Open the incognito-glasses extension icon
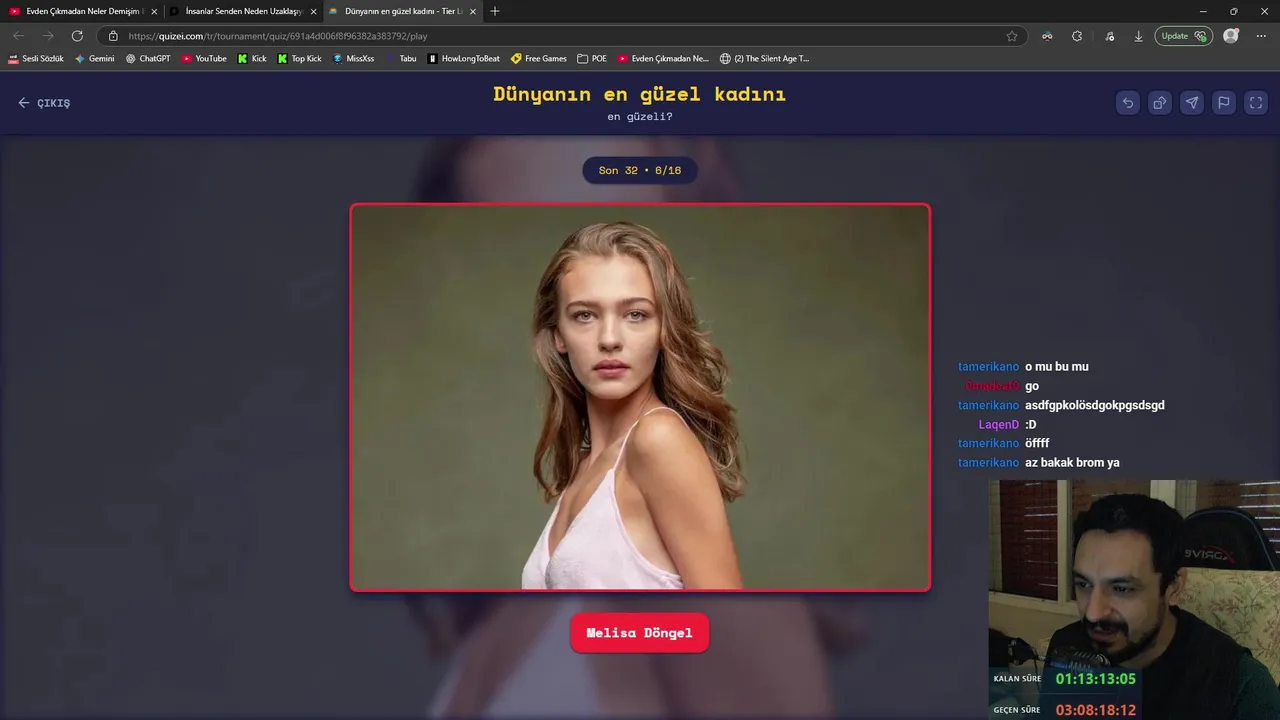Image resolution: width=1280 pixels, height=720 pixels. pos(1047,36)
